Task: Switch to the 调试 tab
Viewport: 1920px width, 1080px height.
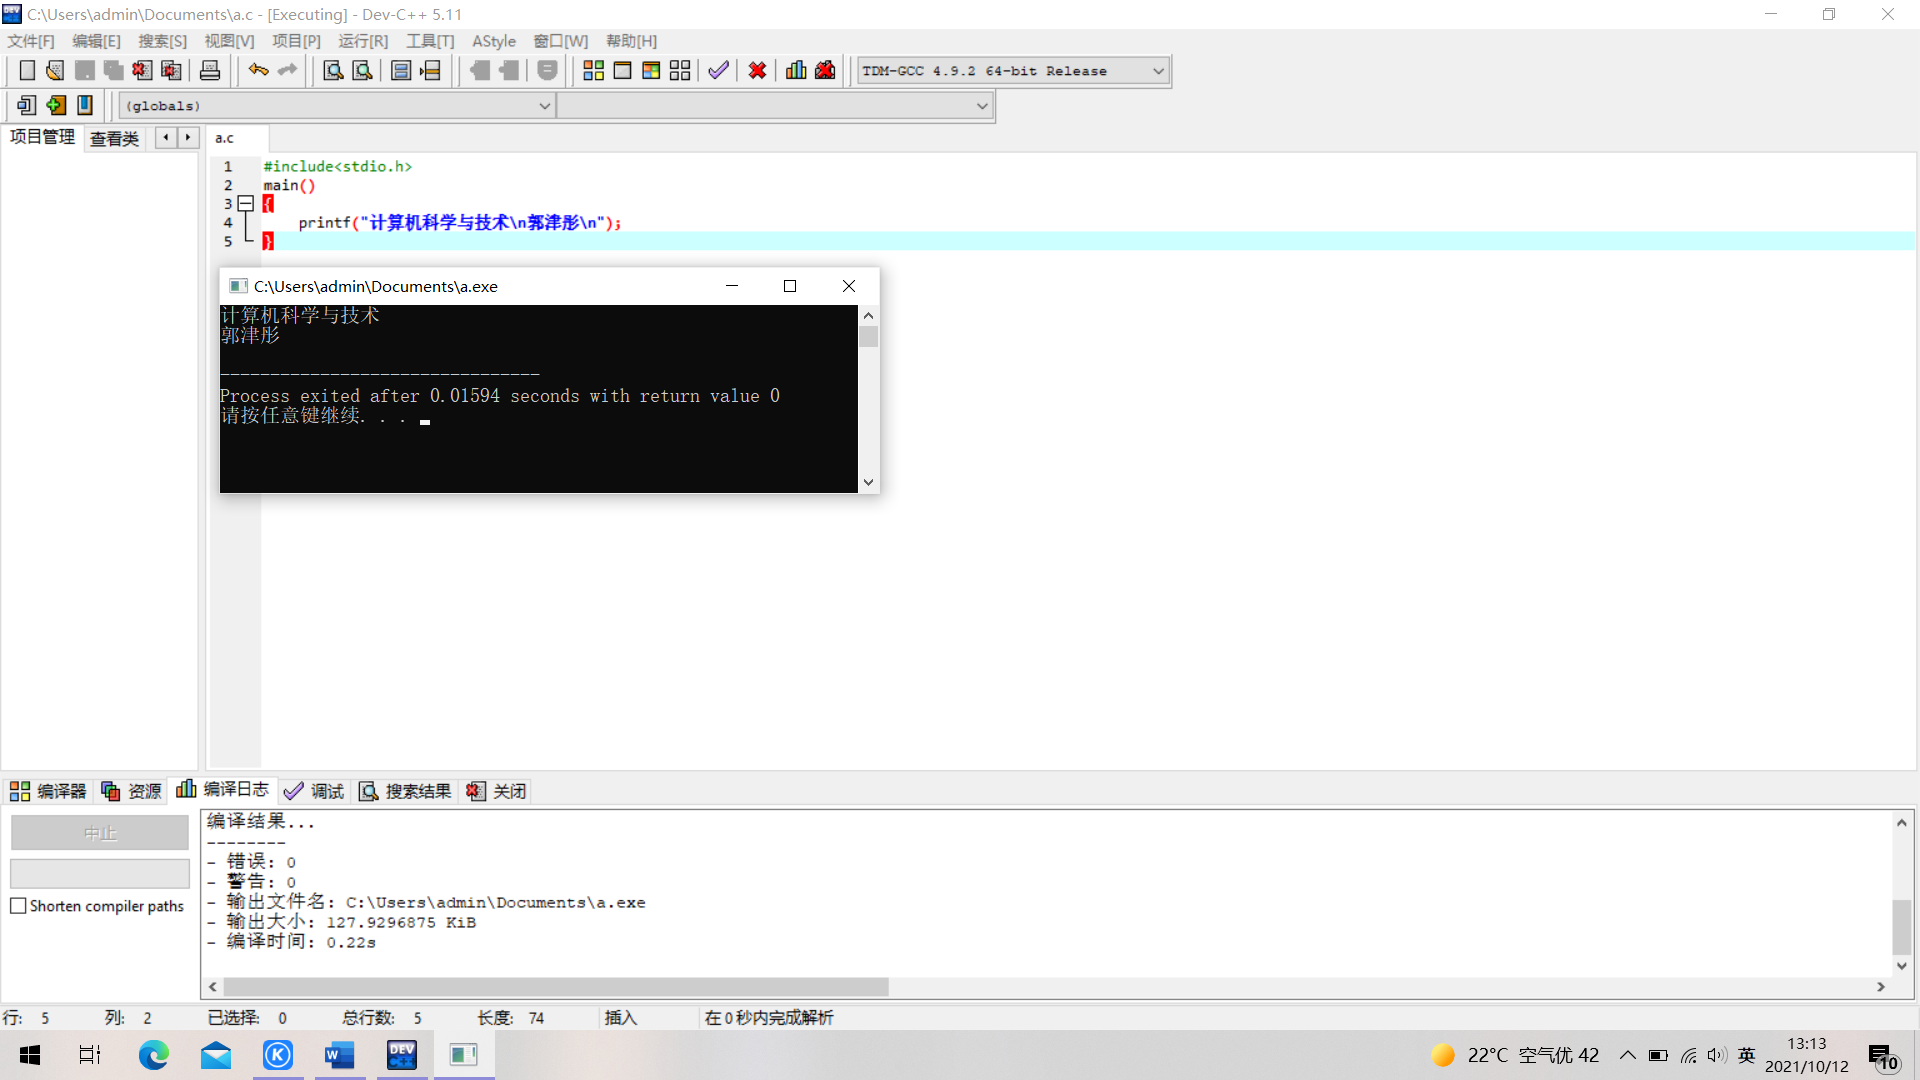Action: pyautogui.click(x=314, y=791)
